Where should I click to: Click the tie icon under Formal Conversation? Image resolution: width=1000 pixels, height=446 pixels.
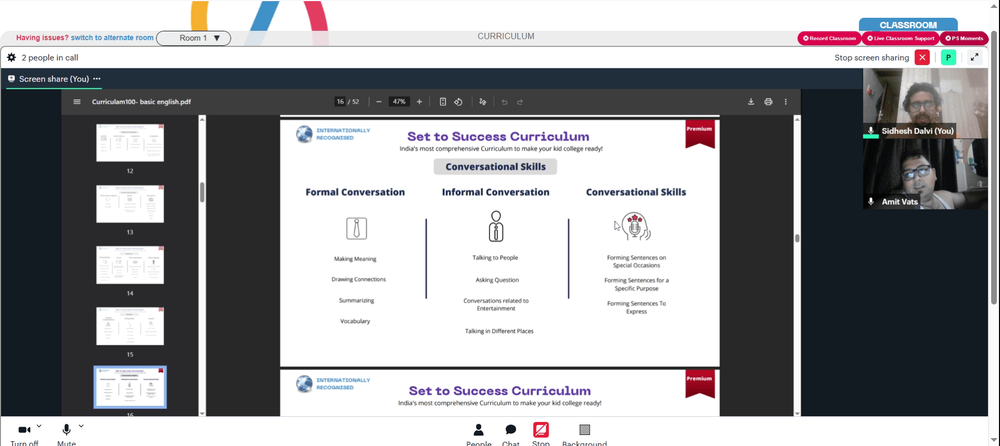357,228
